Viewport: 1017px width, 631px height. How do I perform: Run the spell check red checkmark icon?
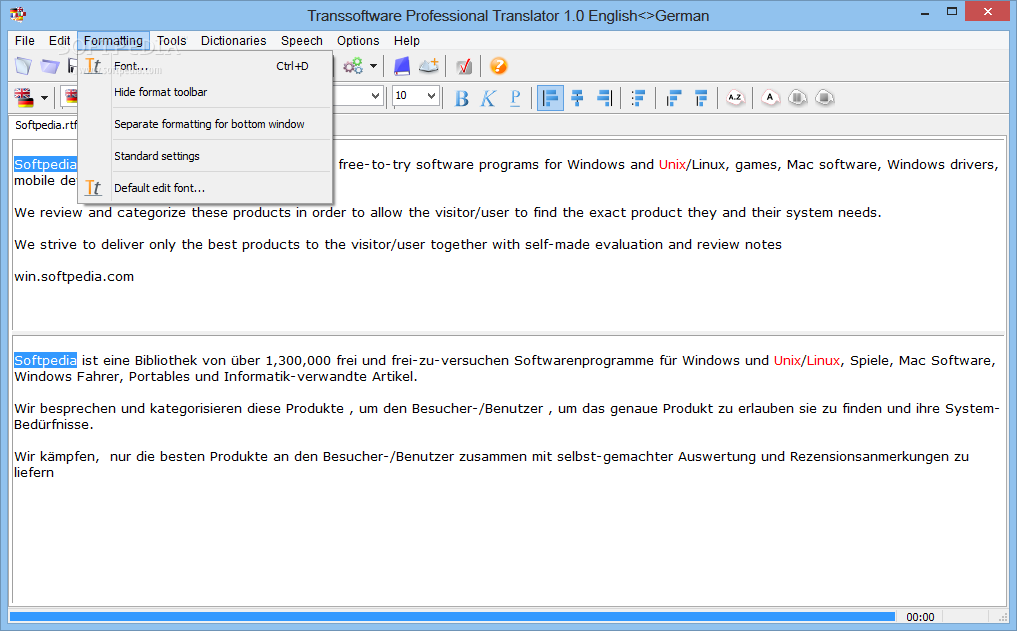point(464,66)
